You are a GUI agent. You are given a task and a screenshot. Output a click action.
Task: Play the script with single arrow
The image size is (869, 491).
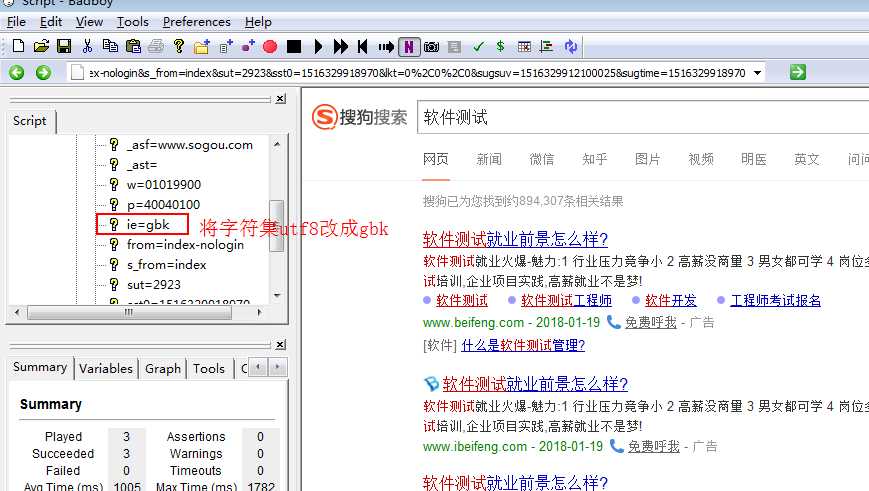click(318, 47)
